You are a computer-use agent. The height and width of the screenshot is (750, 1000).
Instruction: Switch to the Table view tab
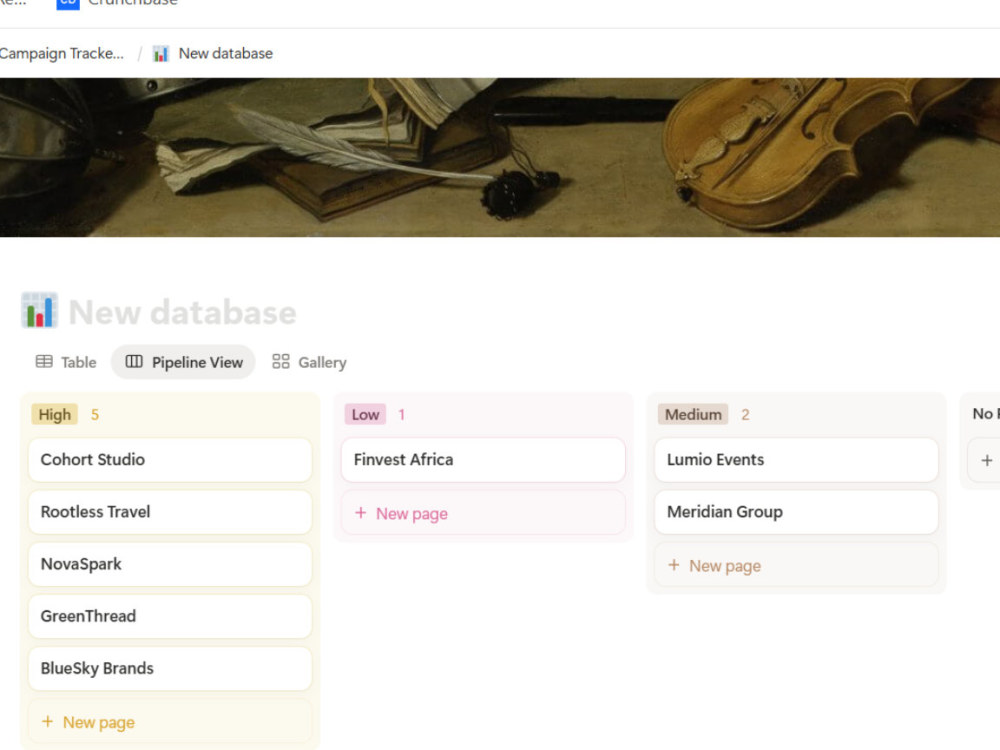(66, 362)
